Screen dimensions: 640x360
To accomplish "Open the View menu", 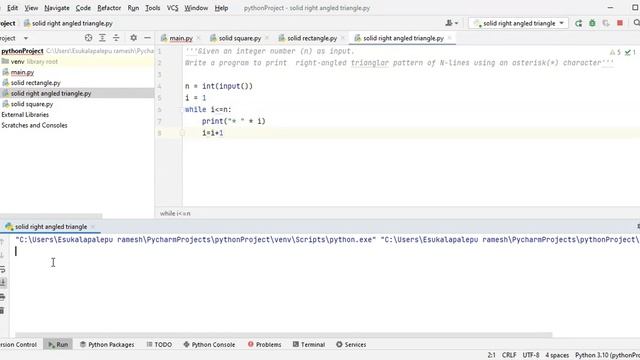I will coord(31,8).
